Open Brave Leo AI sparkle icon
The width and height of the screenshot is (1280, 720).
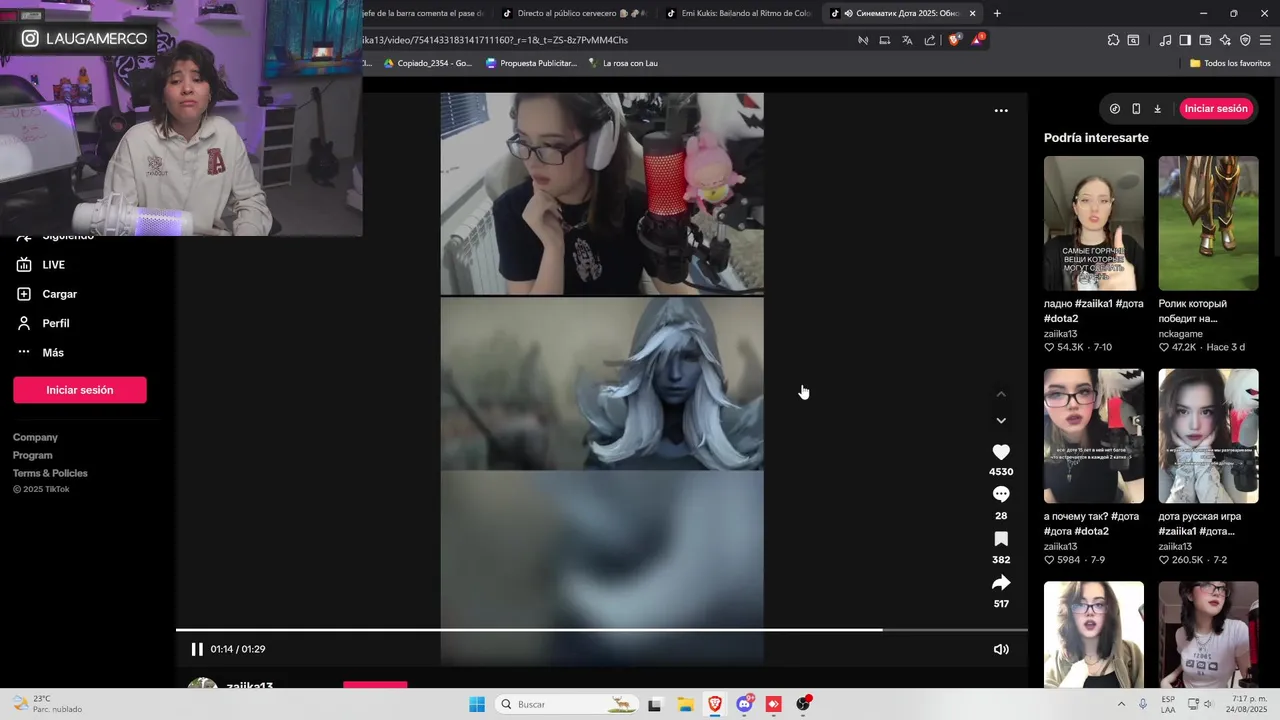[x=1225, y=40]
